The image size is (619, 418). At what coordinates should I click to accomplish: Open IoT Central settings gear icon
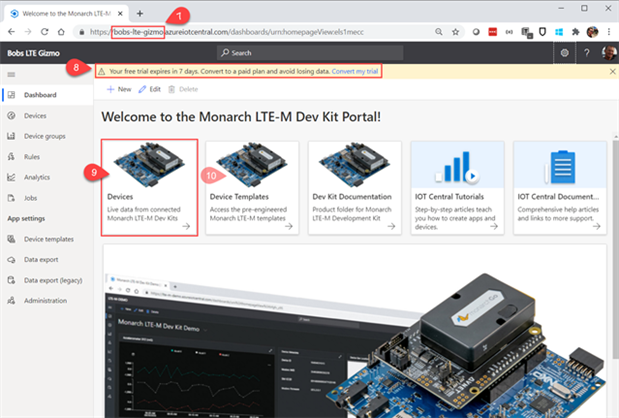point(565,52)
